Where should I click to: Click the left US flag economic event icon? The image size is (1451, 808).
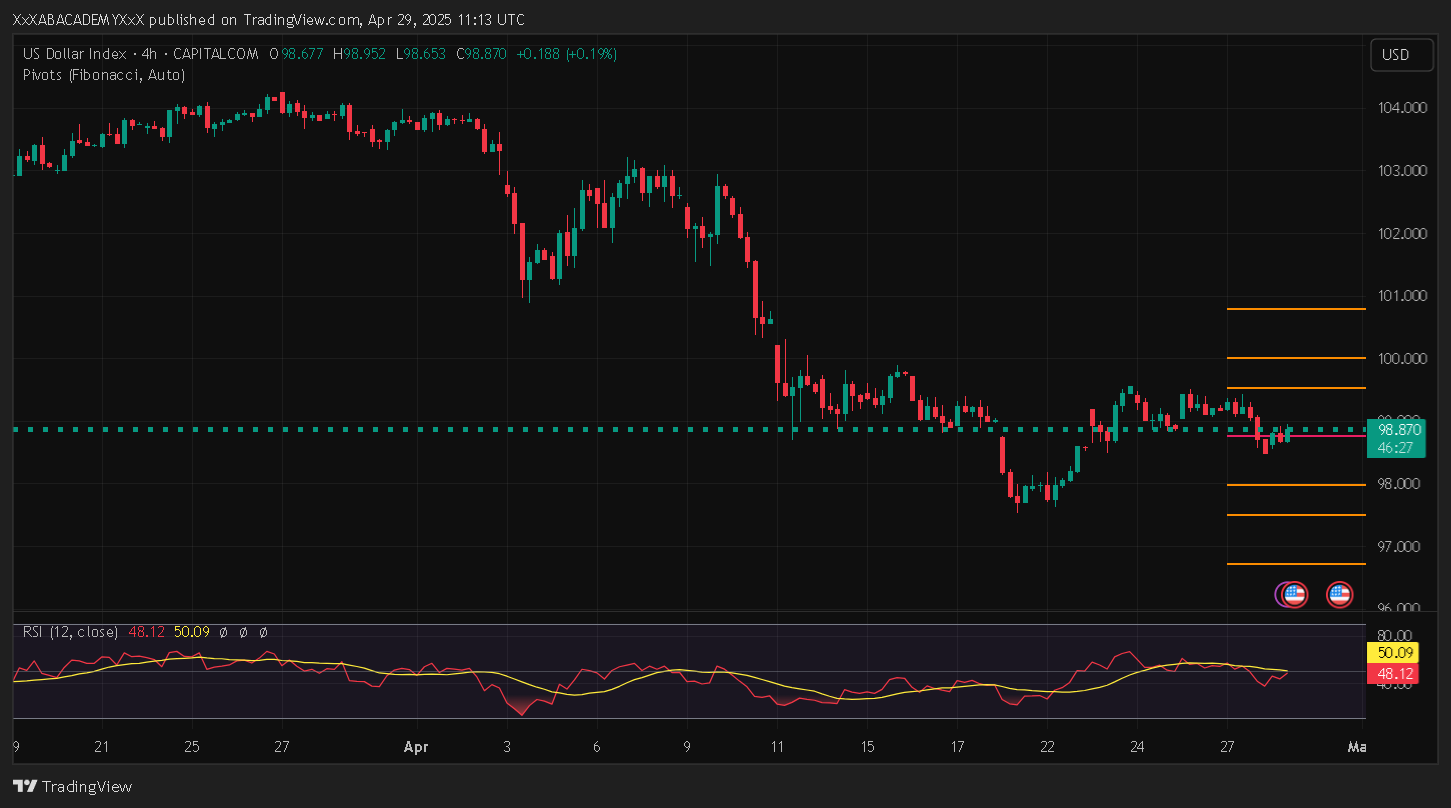(x=1293, y=595)
